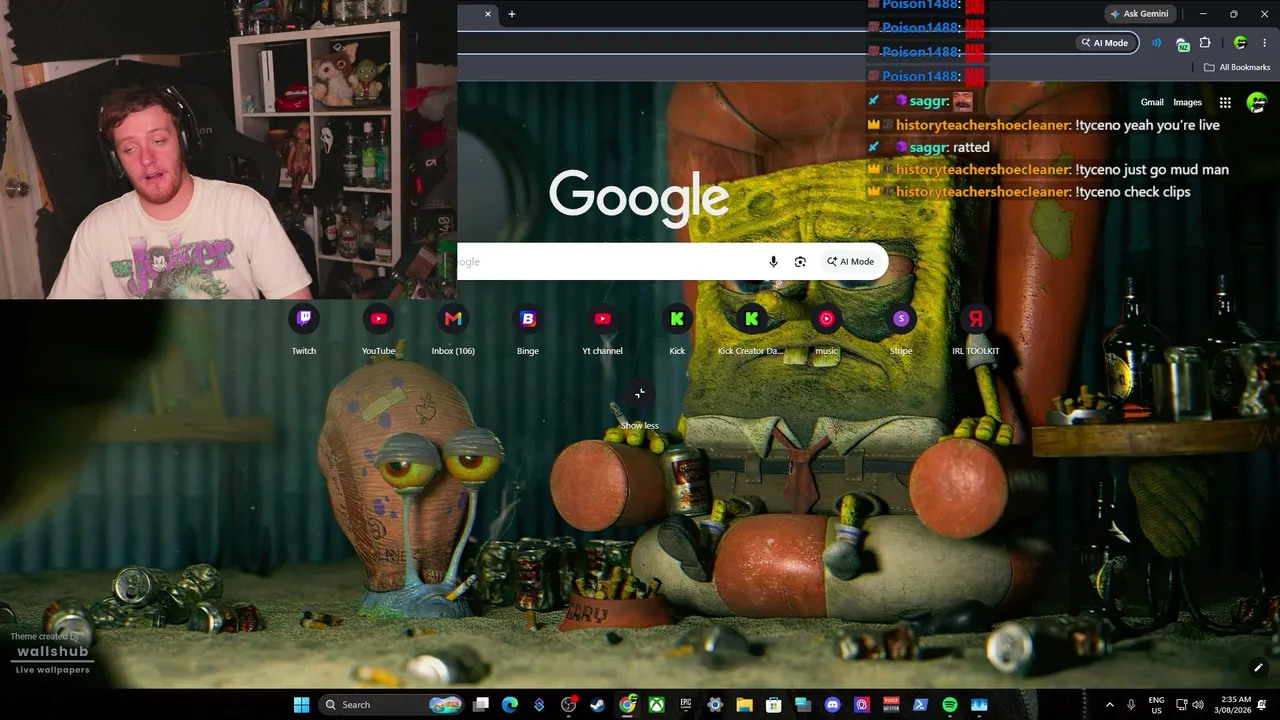Open the Binge shortcut tile
This screenshot has width=1280, height=720.
click(x=528, y=330)
